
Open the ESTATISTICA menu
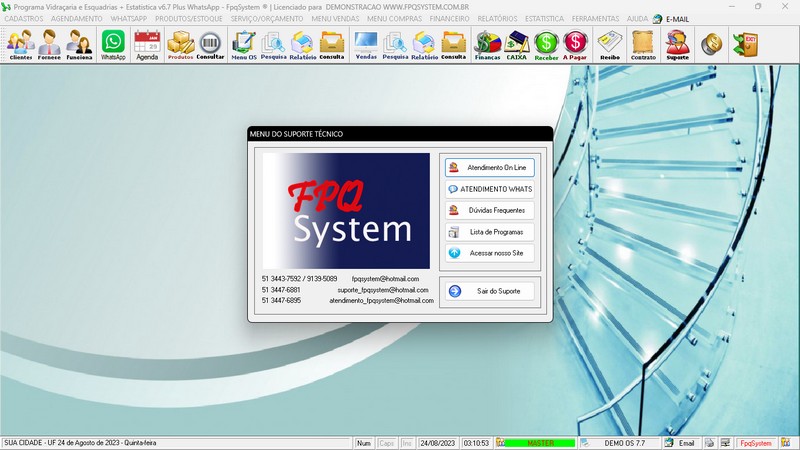point(544,19)
